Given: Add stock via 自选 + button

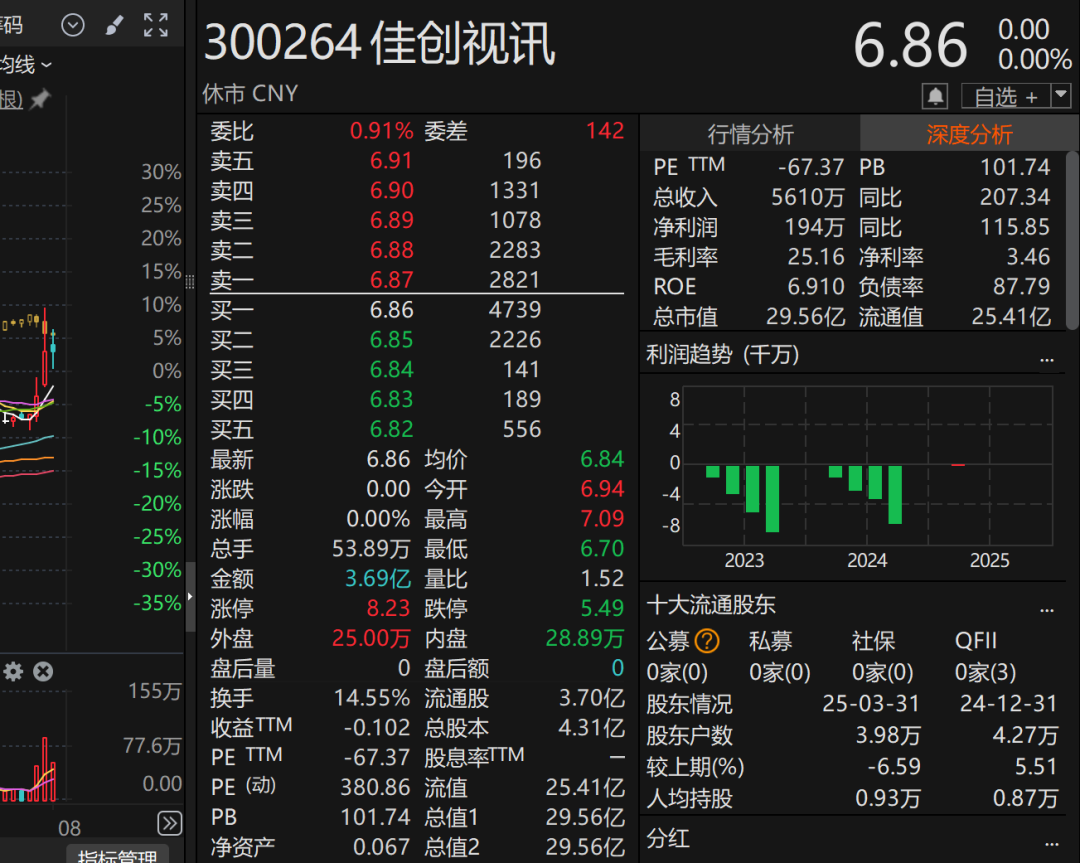Looking at the screenshot, I should (1004, 97).
